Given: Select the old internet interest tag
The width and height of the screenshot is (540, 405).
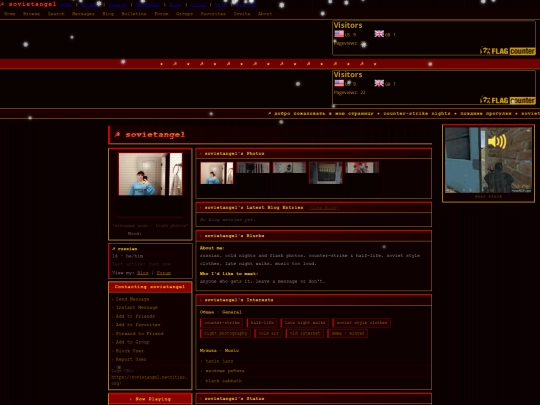Looking at the screenshot, I should point(305,333).
